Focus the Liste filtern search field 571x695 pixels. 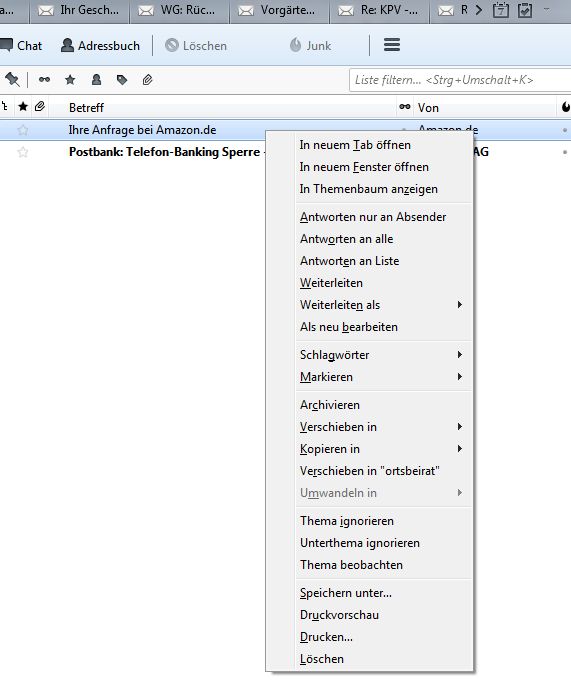coord(460,80)
